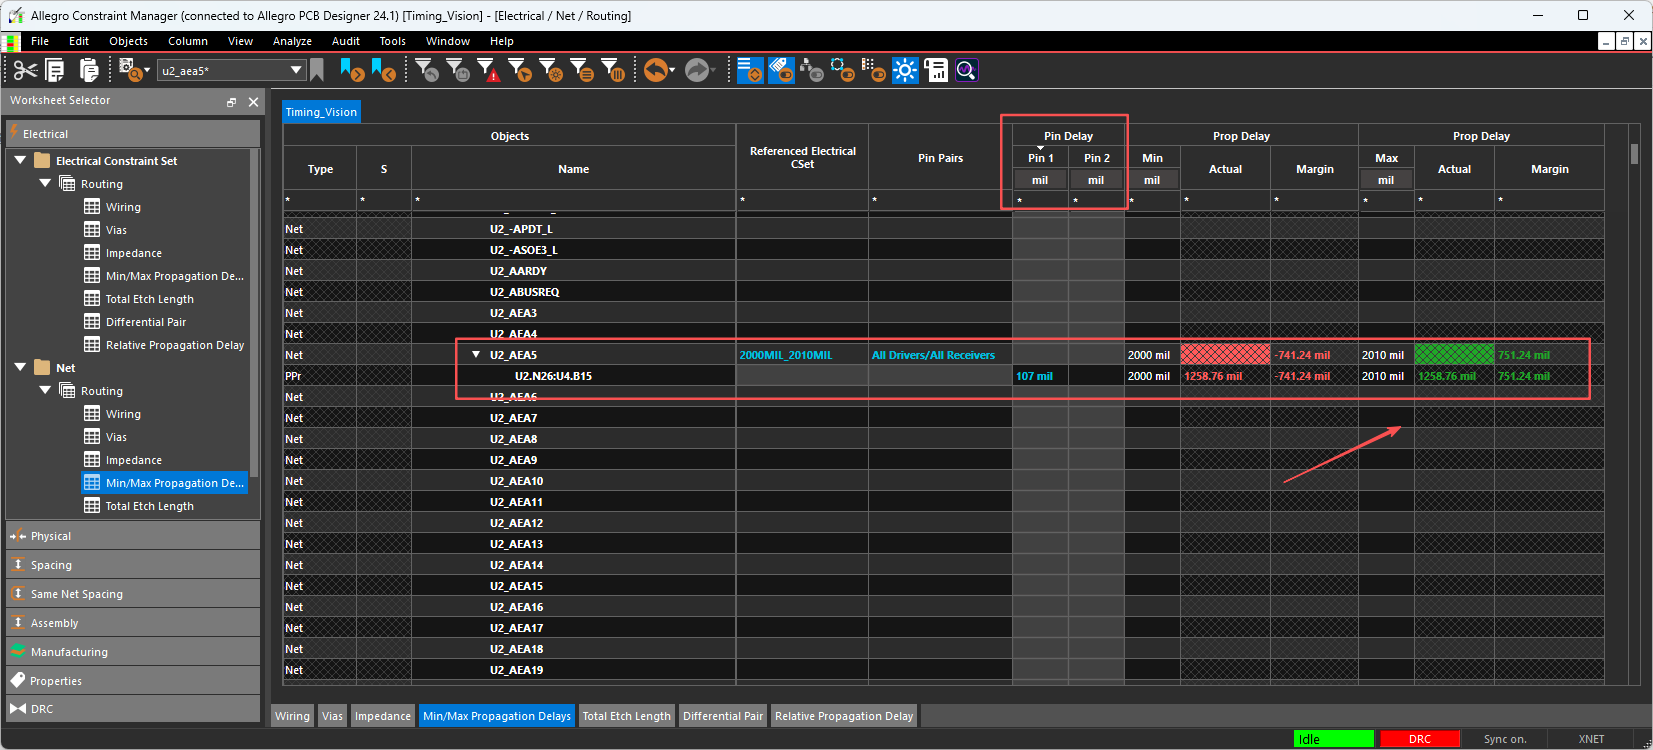Click the magnifier waveform analysis icon
The image size is (1653, 750).
click(966, 70)
